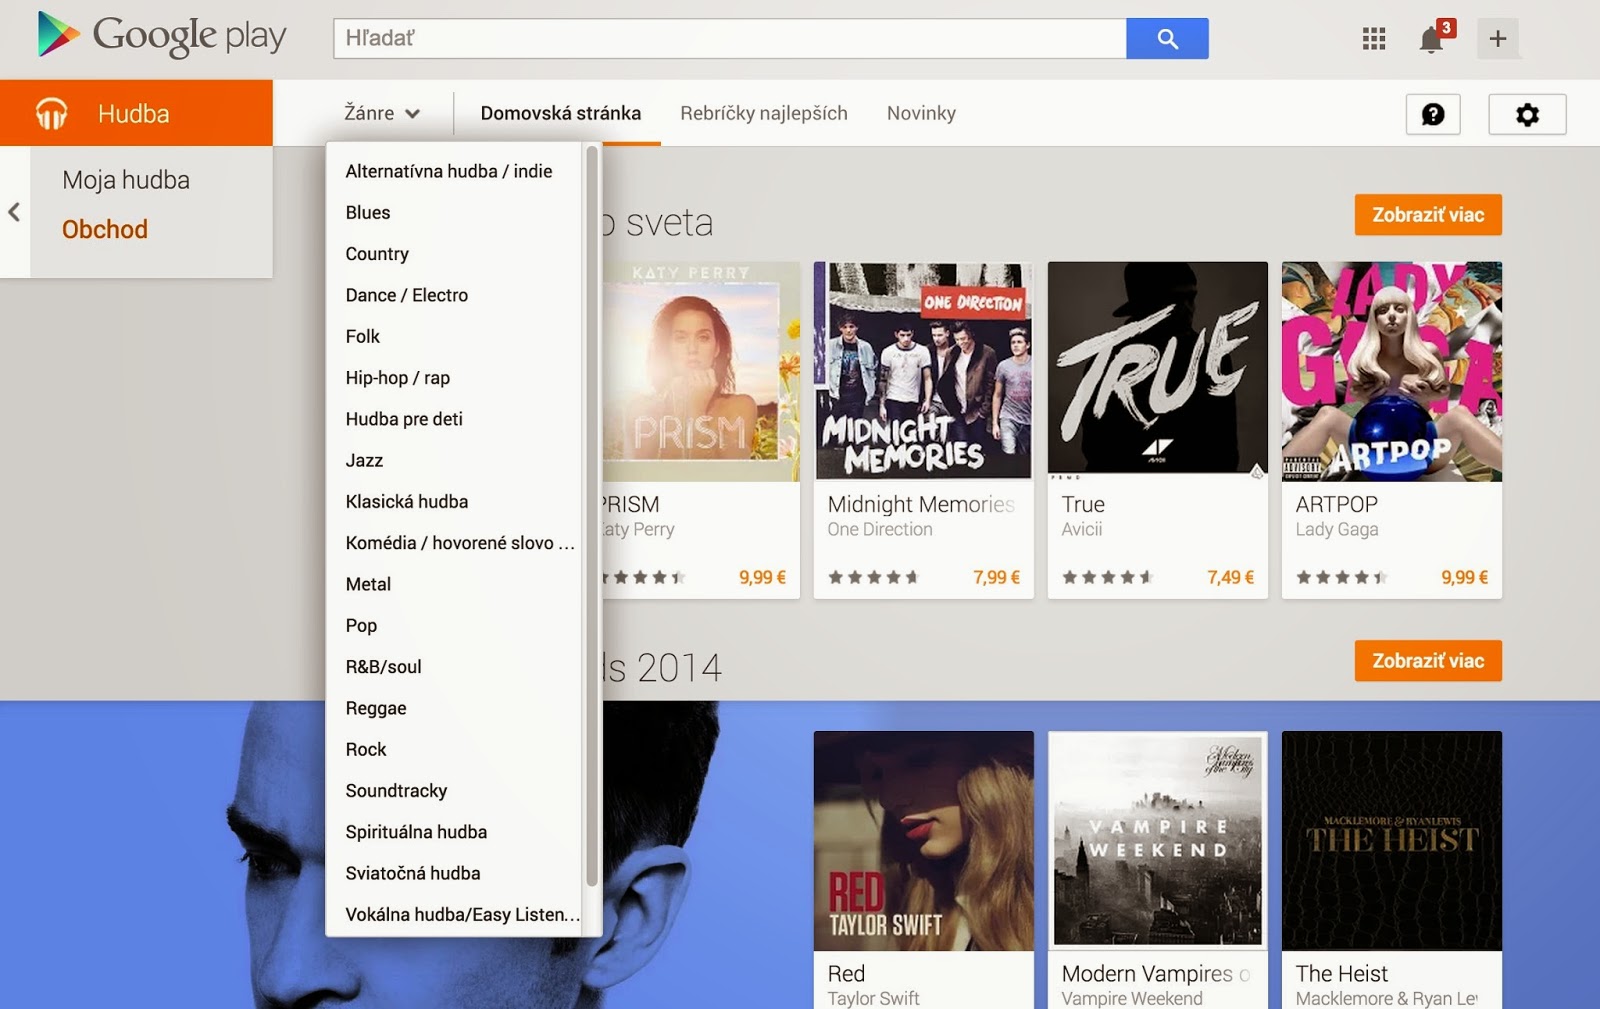Image resolution: width=1600 pixels, height=1009 pixels.
Task: Open the notifications bell
Action: [x=1432, y=39]
